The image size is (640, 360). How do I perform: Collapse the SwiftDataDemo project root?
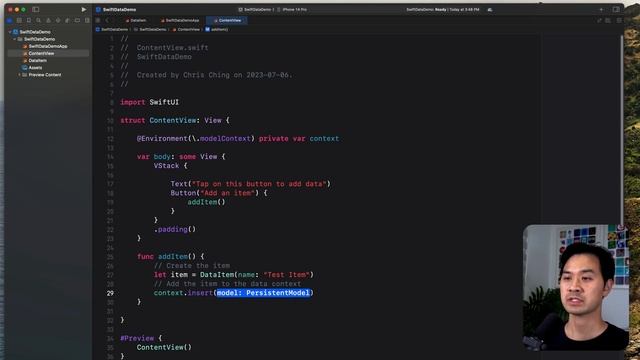[10, 32]
